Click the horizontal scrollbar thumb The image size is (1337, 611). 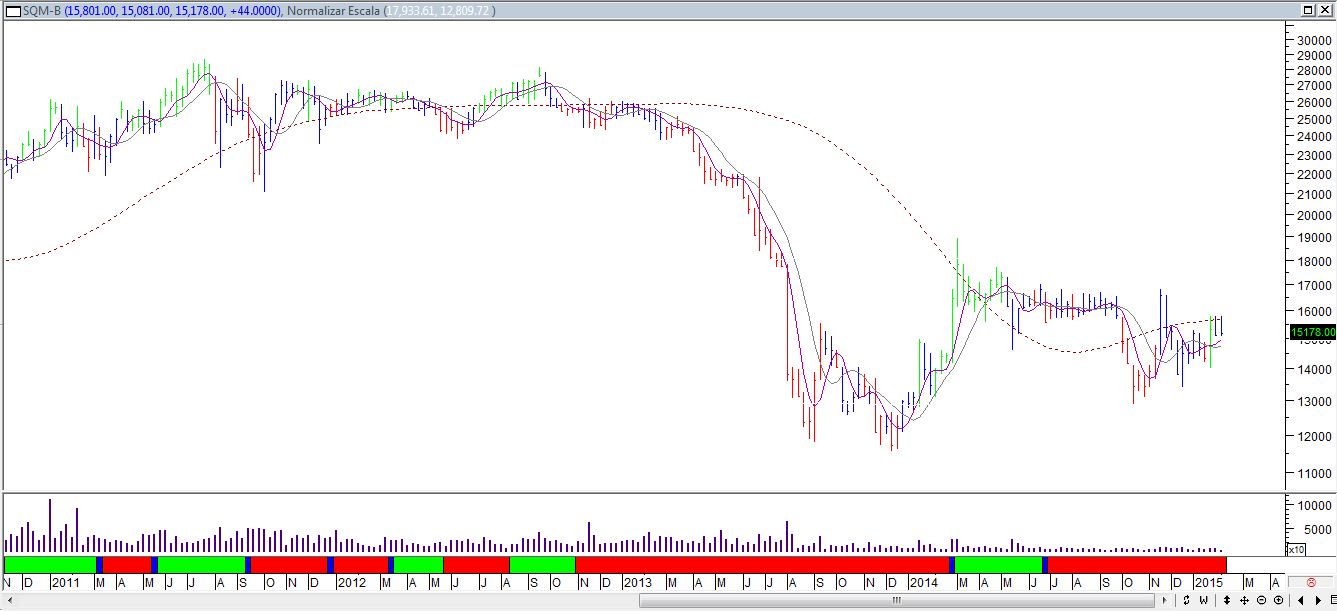(x=897, y=600)
